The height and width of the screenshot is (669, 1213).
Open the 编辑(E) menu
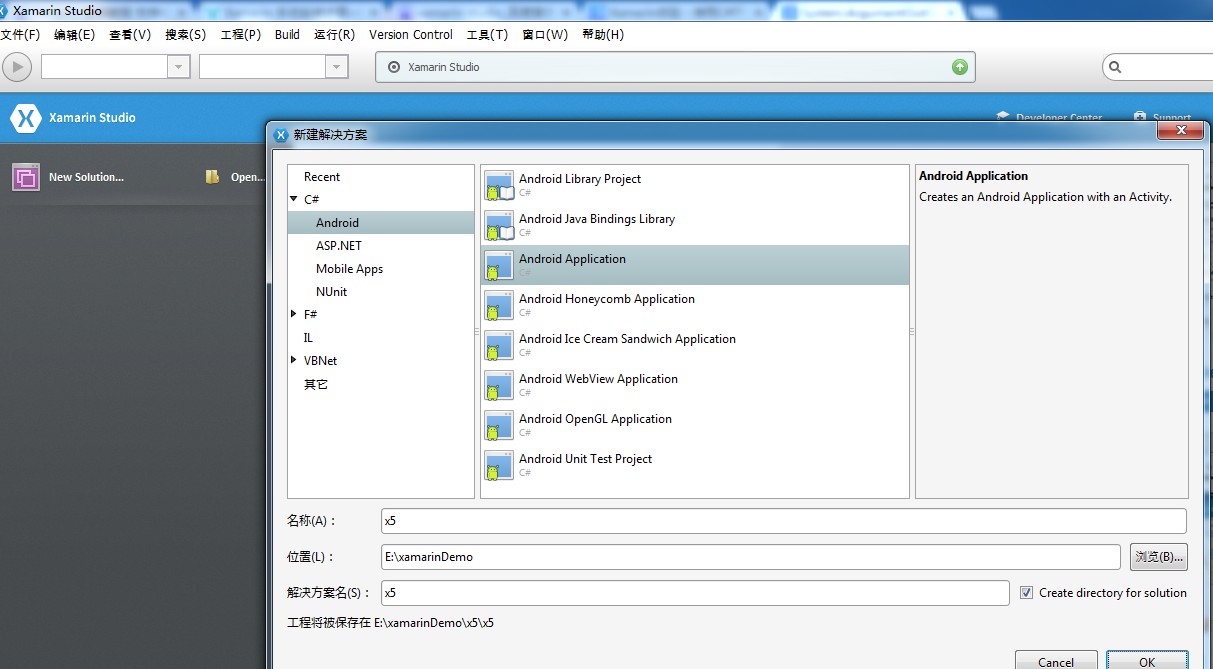74,34
